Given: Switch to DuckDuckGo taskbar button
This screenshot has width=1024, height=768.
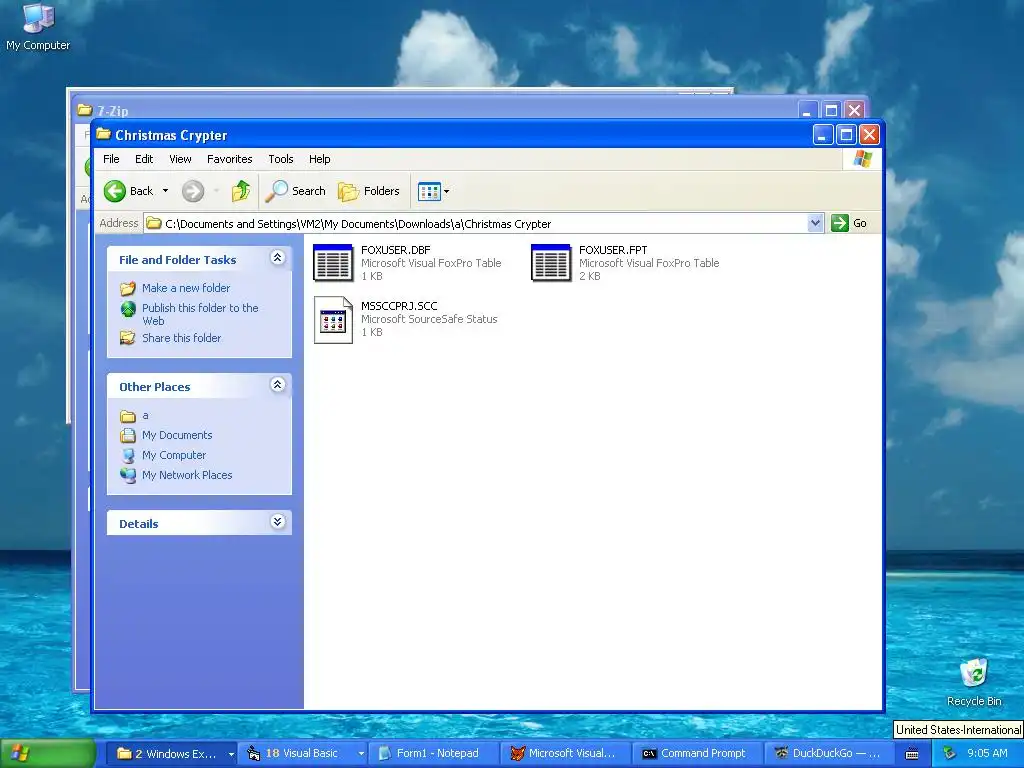Looking at the screenshot, I should click(x=828, y=753).
